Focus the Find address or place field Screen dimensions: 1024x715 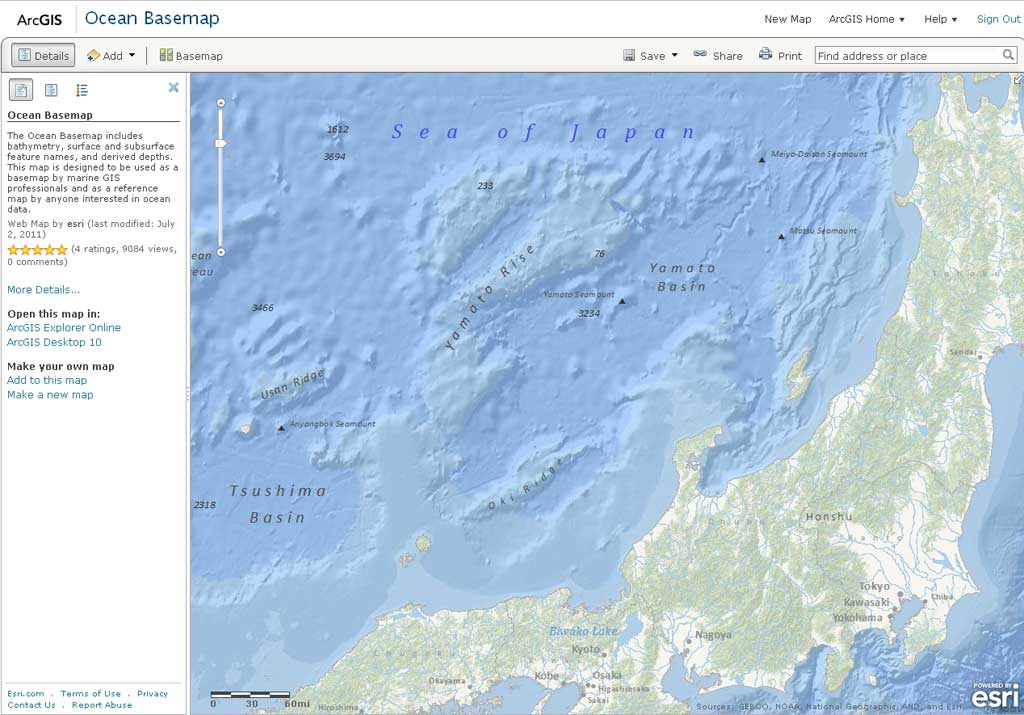(908, 56)
